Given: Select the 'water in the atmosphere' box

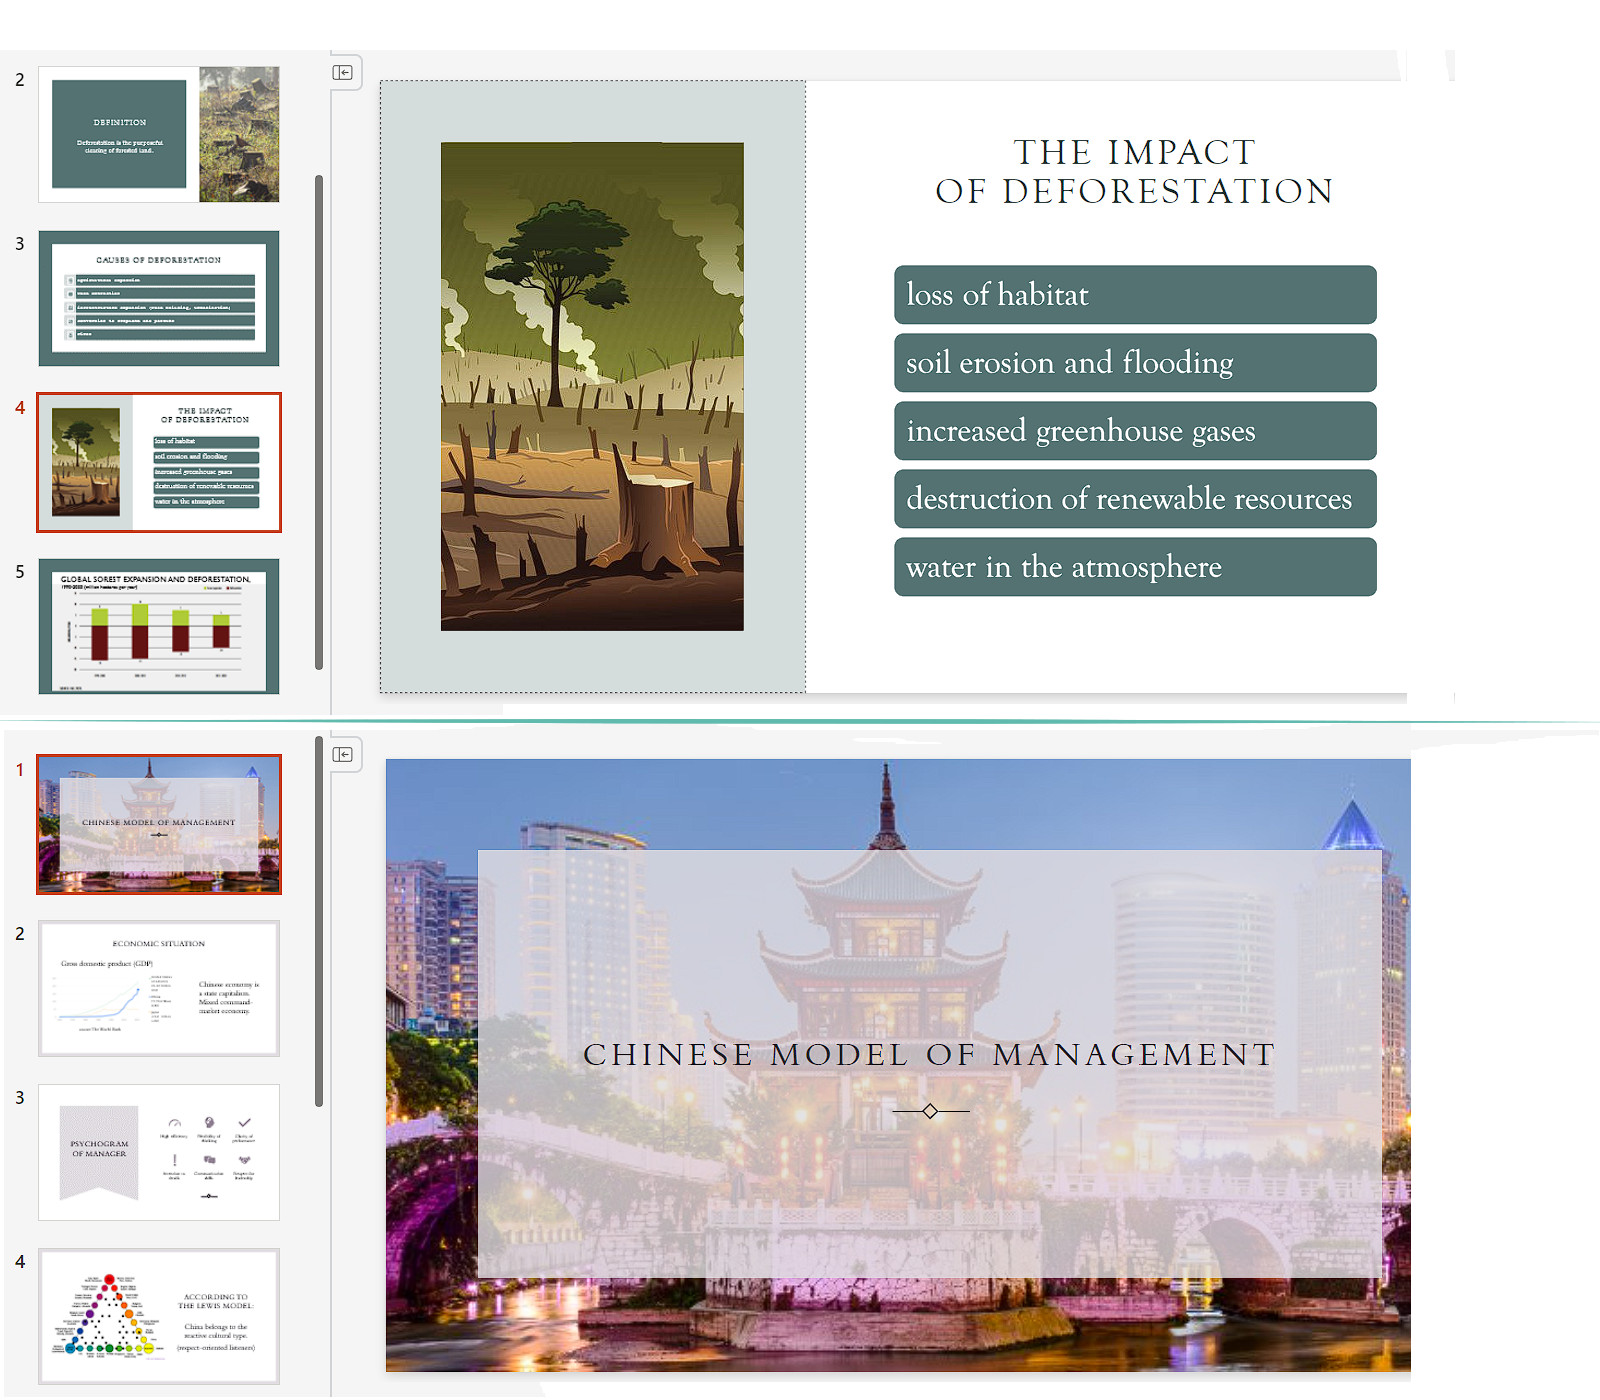Looking at the screenshot, I should 1135,567.
